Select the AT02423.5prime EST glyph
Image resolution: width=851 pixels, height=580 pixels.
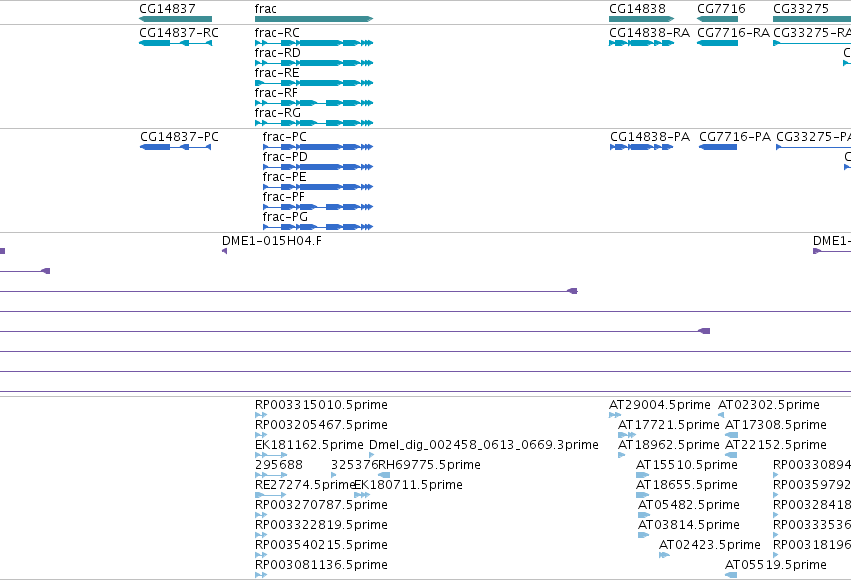(664, 555)
